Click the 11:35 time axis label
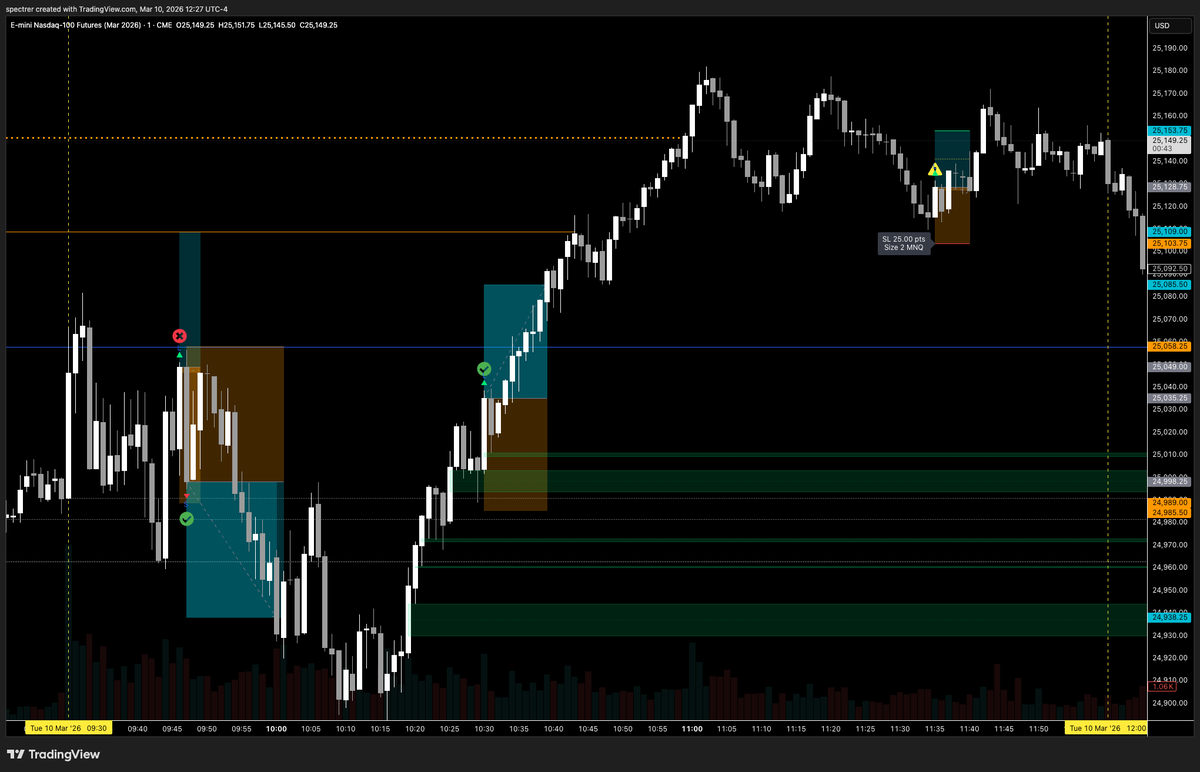Image resolution: width=1200 pixels, height=772 pixels. 935,729
